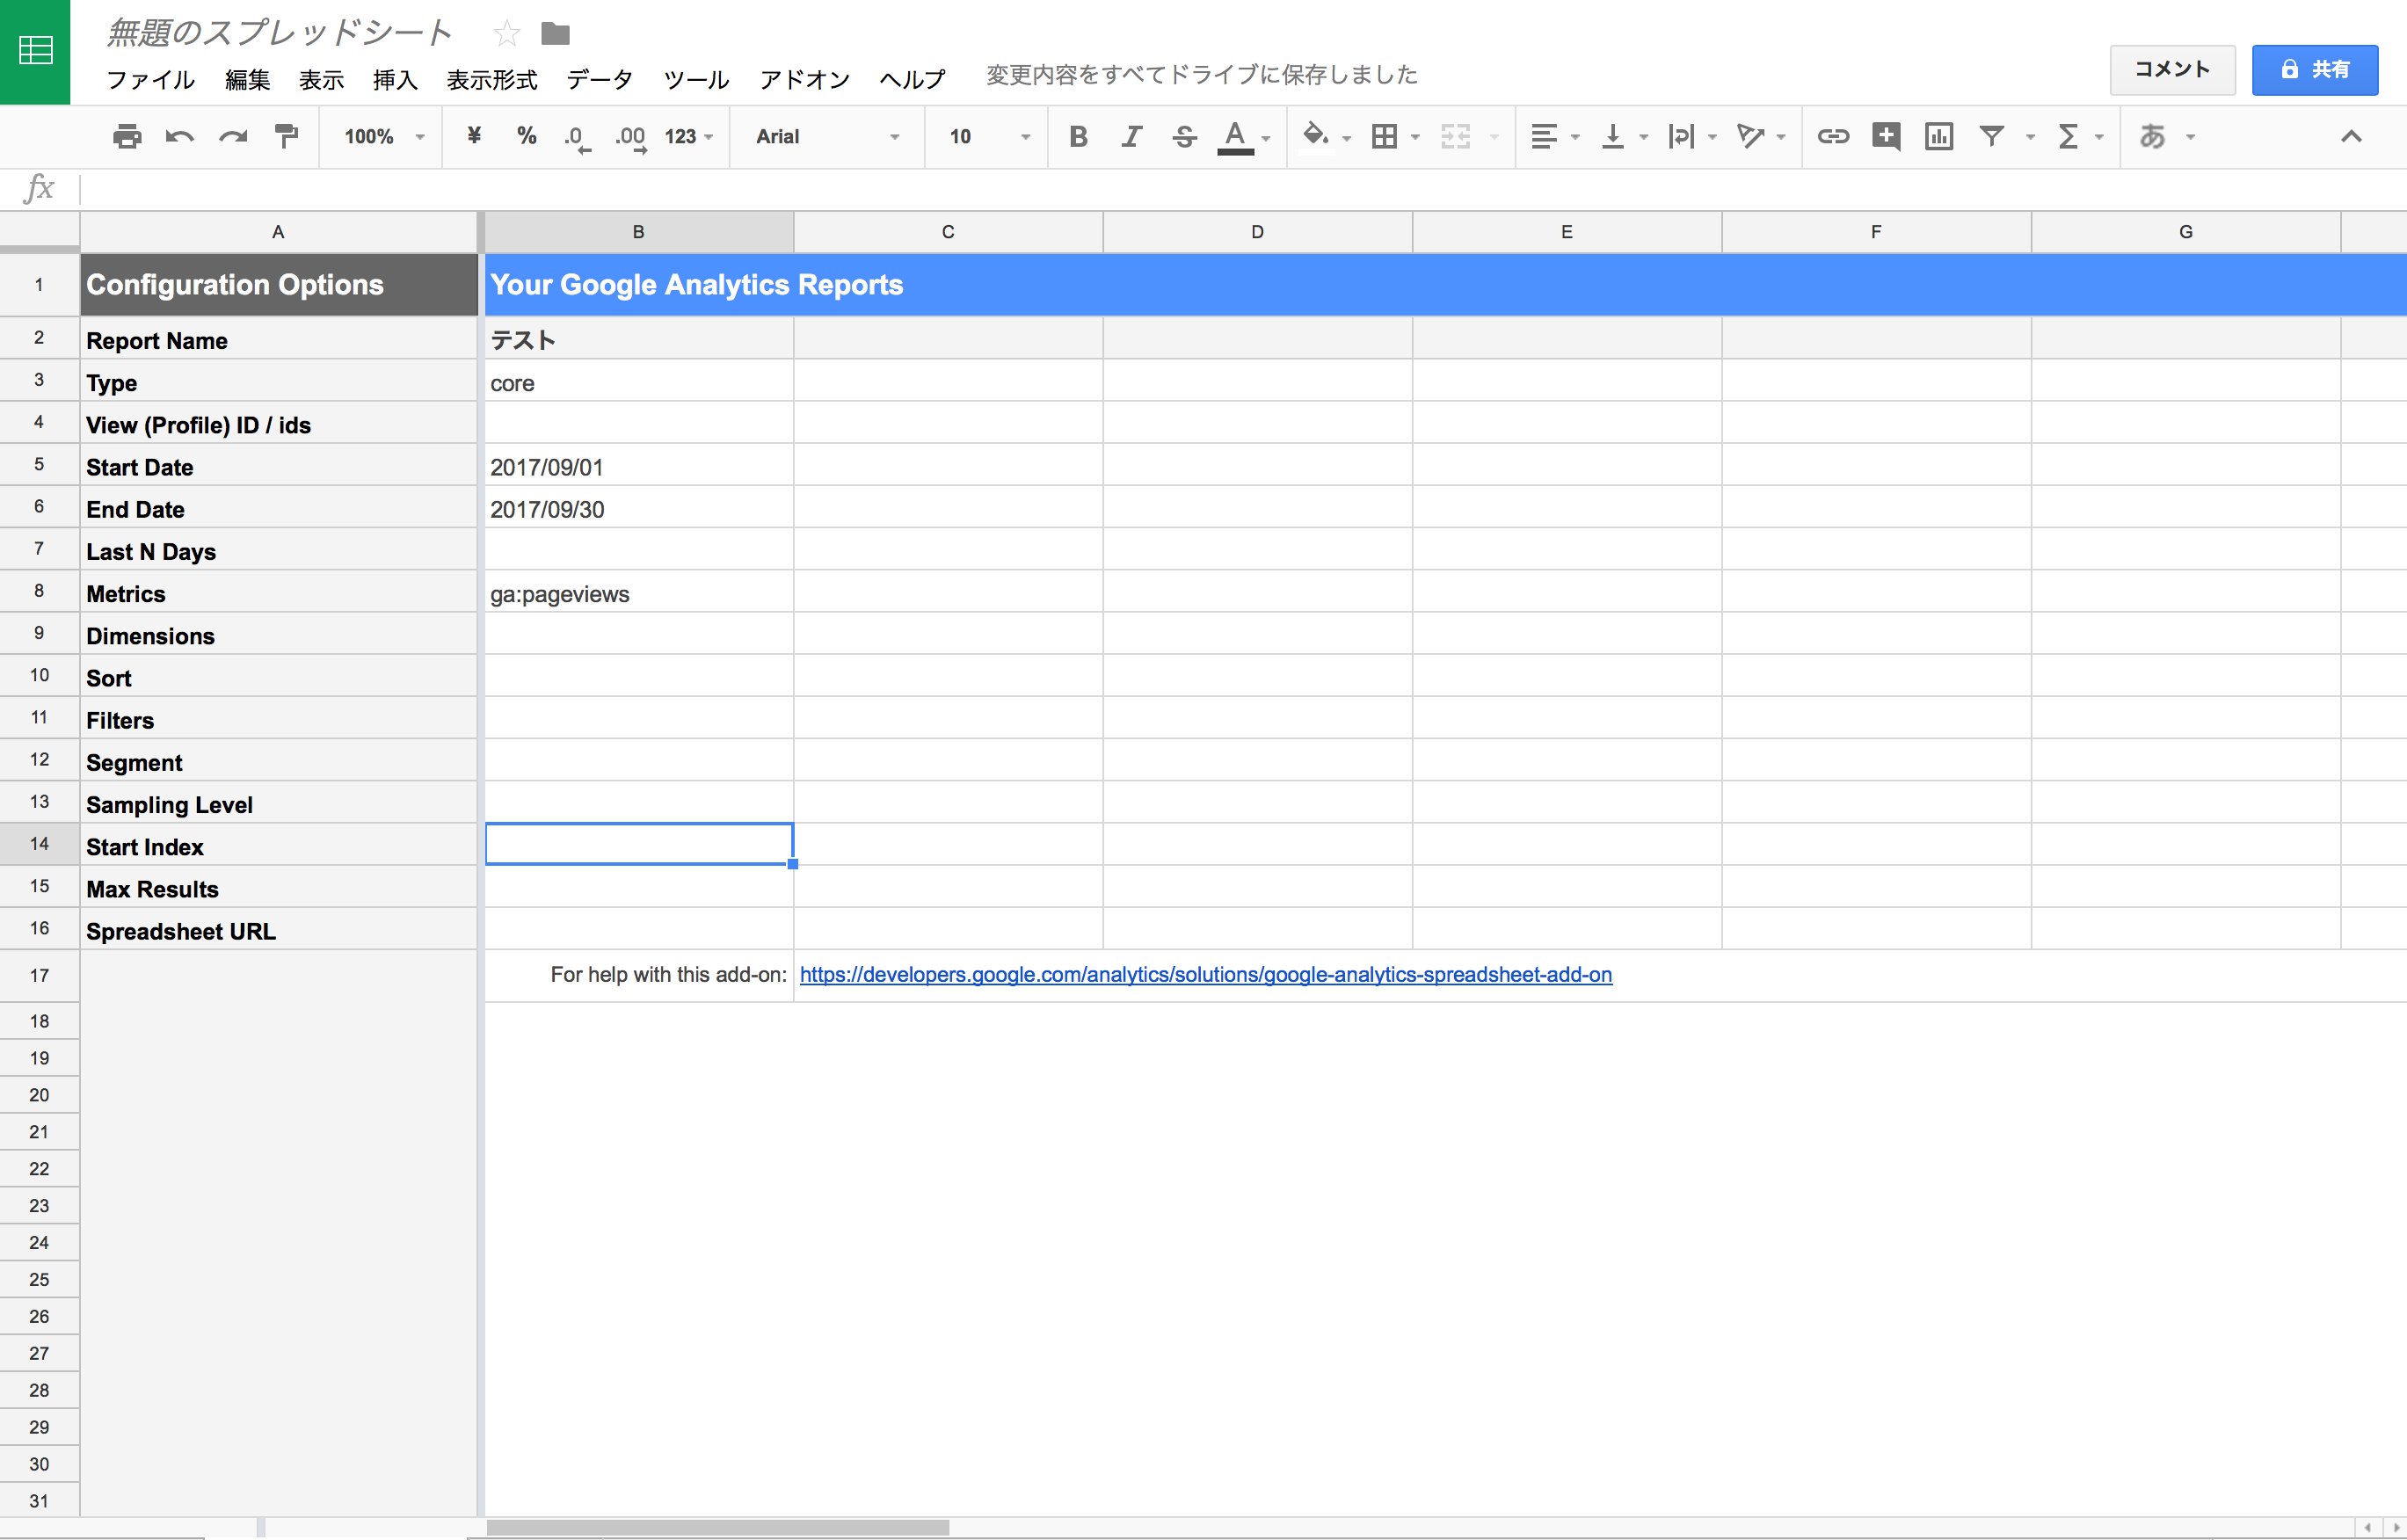Toggle strikethrough formatting

tap(1184, 136)
